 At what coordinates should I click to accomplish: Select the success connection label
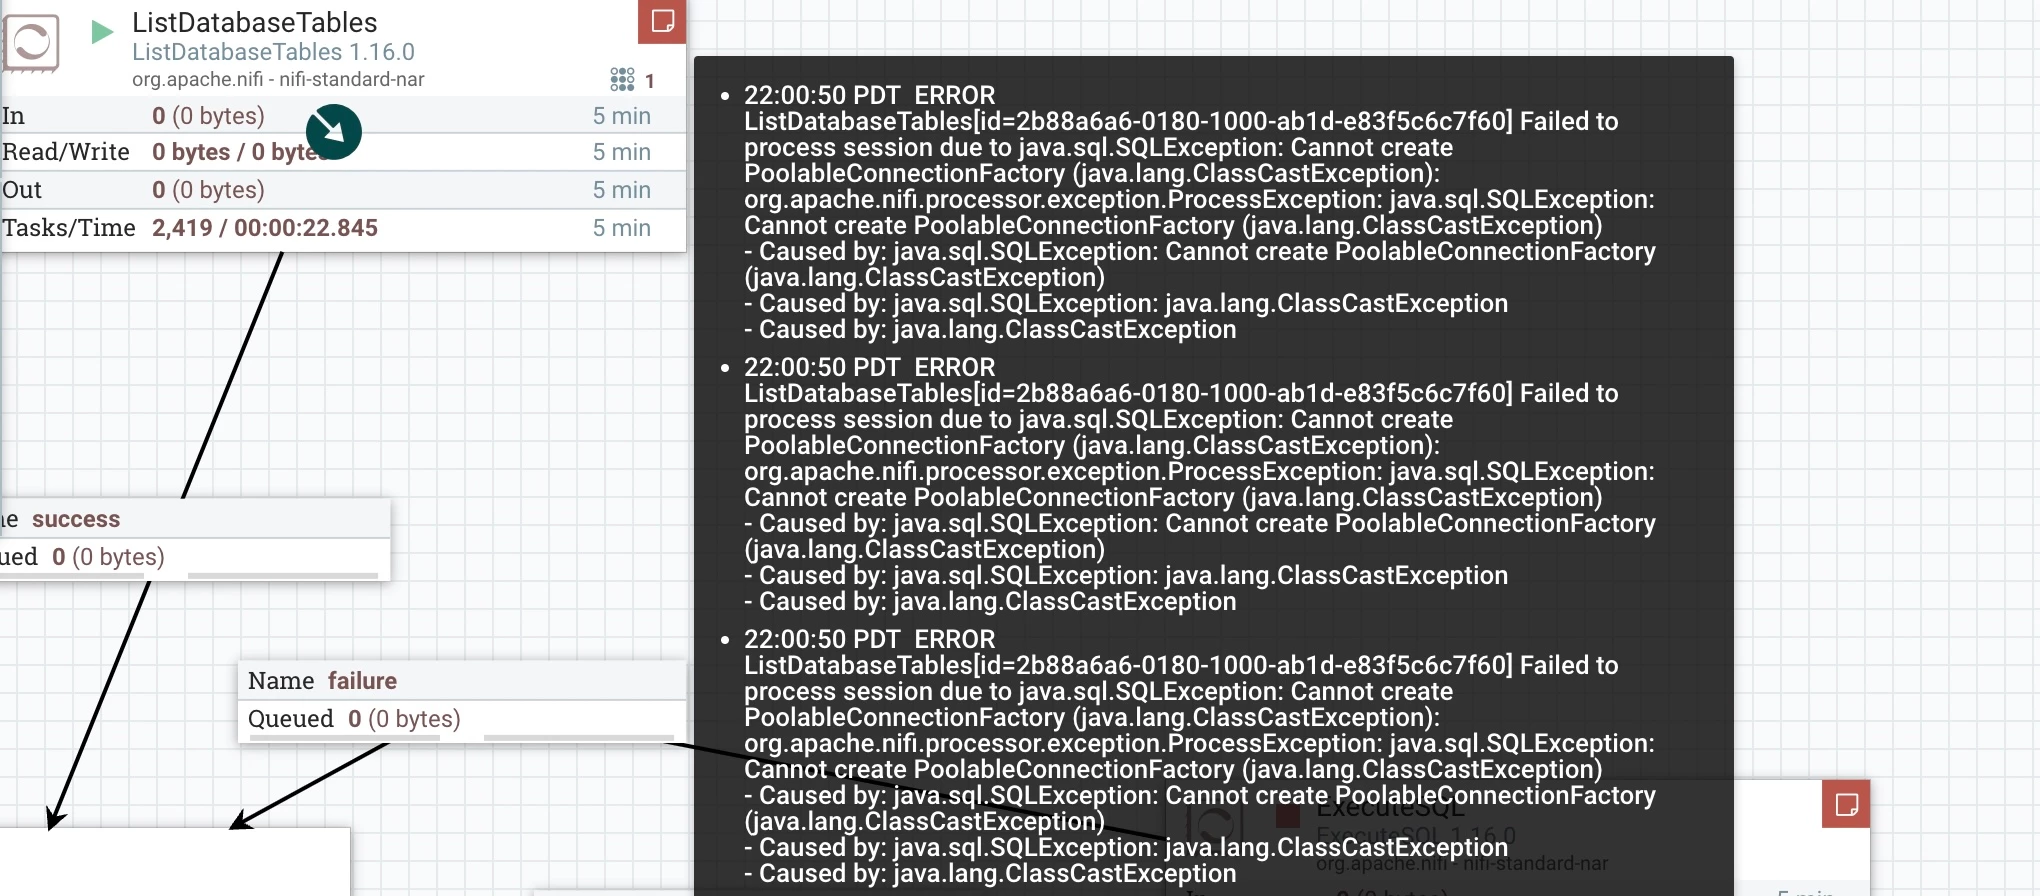[x=76, y=519]
